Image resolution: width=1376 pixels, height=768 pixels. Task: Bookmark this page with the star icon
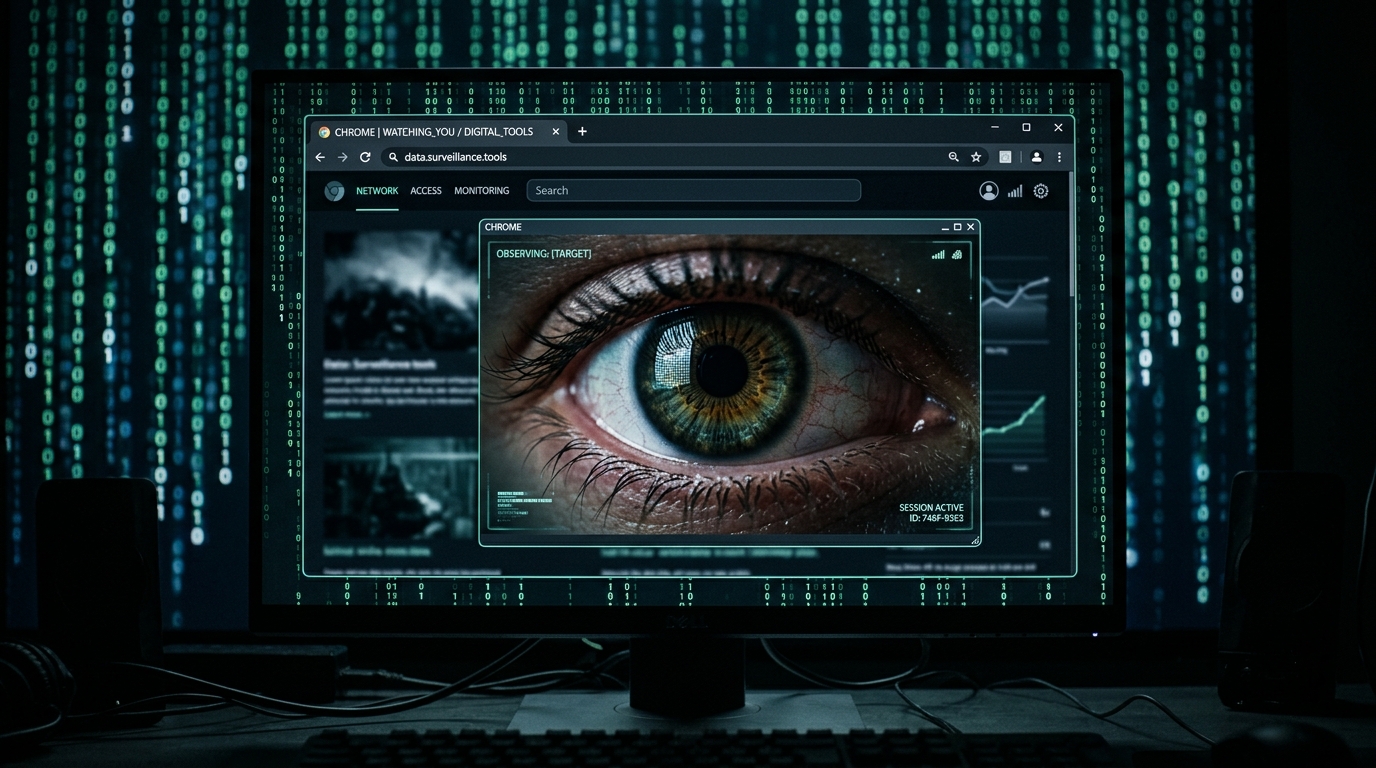coord(976,157)
